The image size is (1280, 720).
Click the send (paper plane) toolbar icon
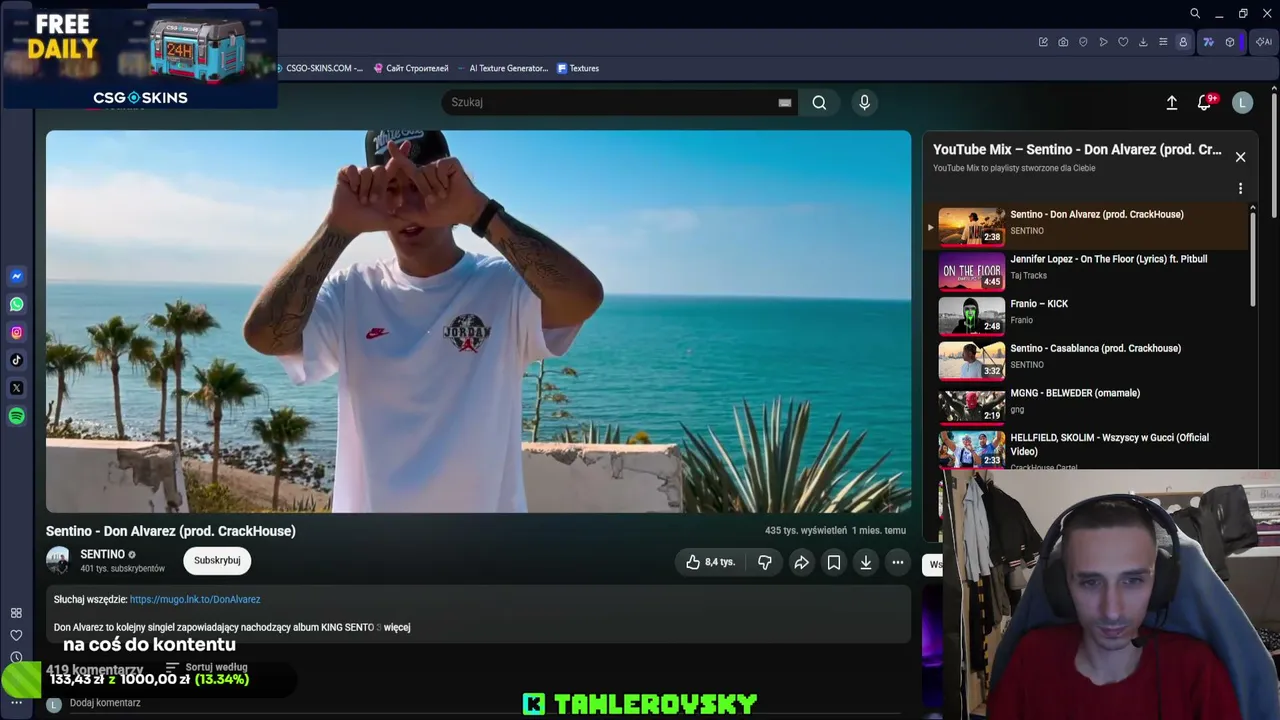click(1103, 42)
